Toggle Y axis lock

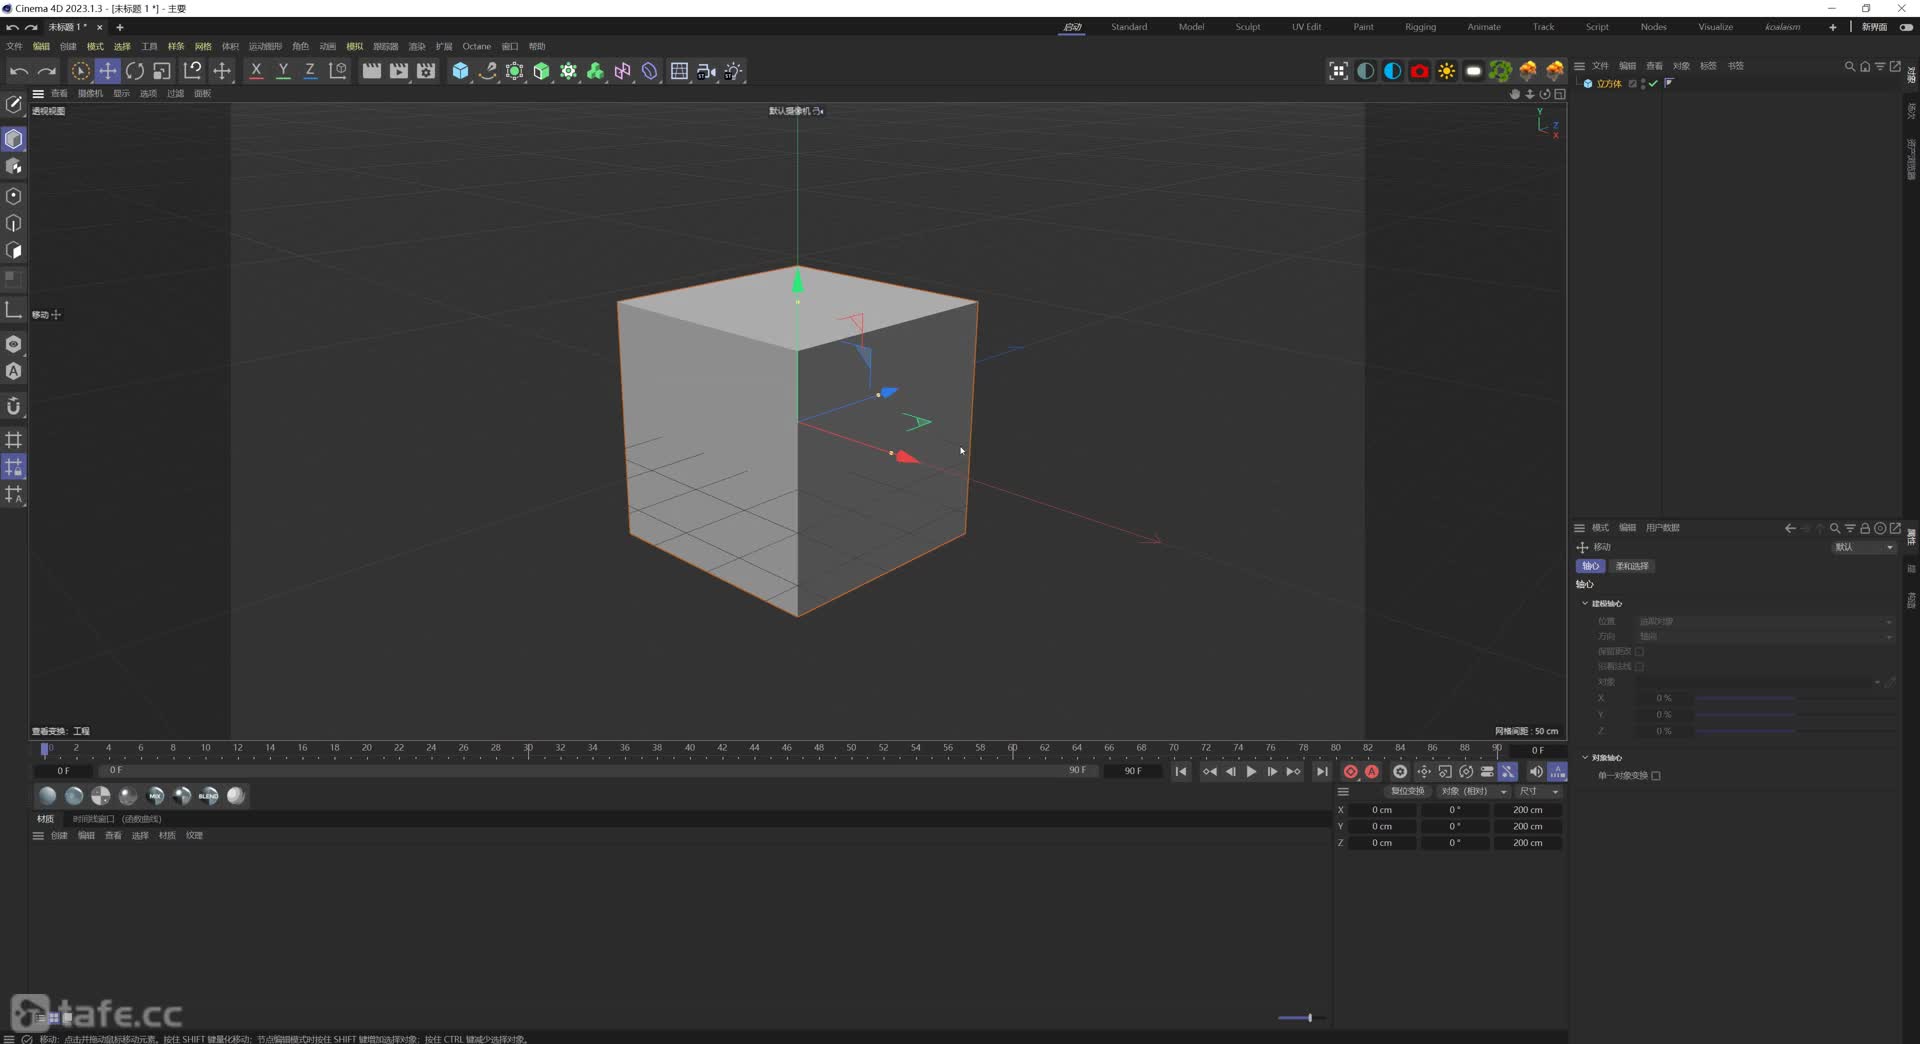[x=283, y=71]
